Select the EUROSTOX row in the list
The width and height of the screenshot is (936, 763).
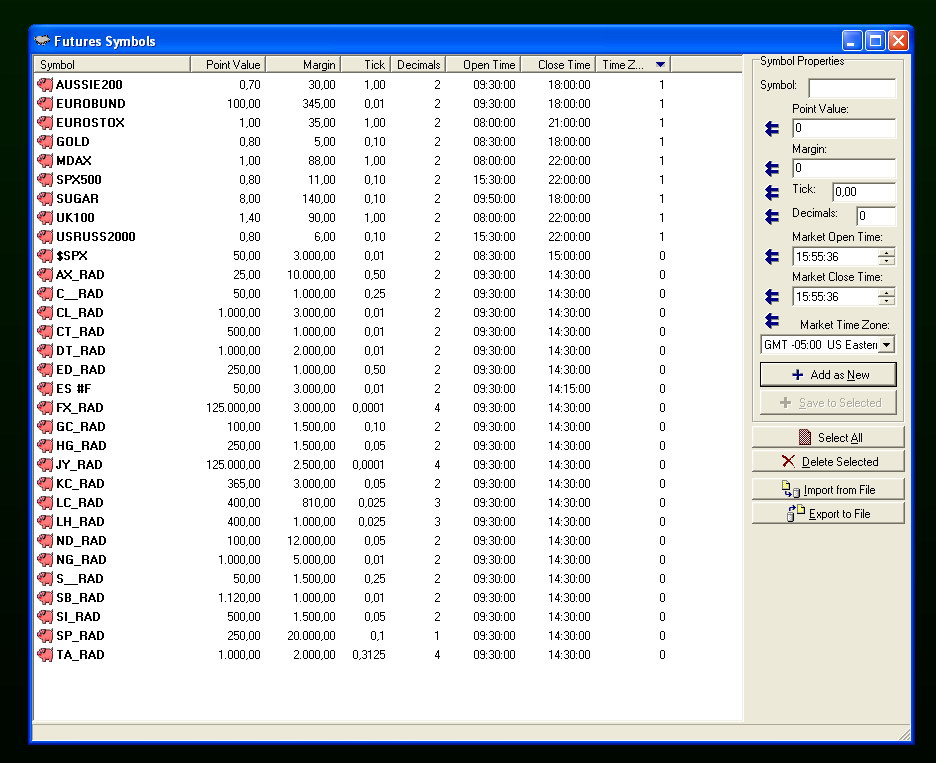pyautogui.click(x=90, y=123)
